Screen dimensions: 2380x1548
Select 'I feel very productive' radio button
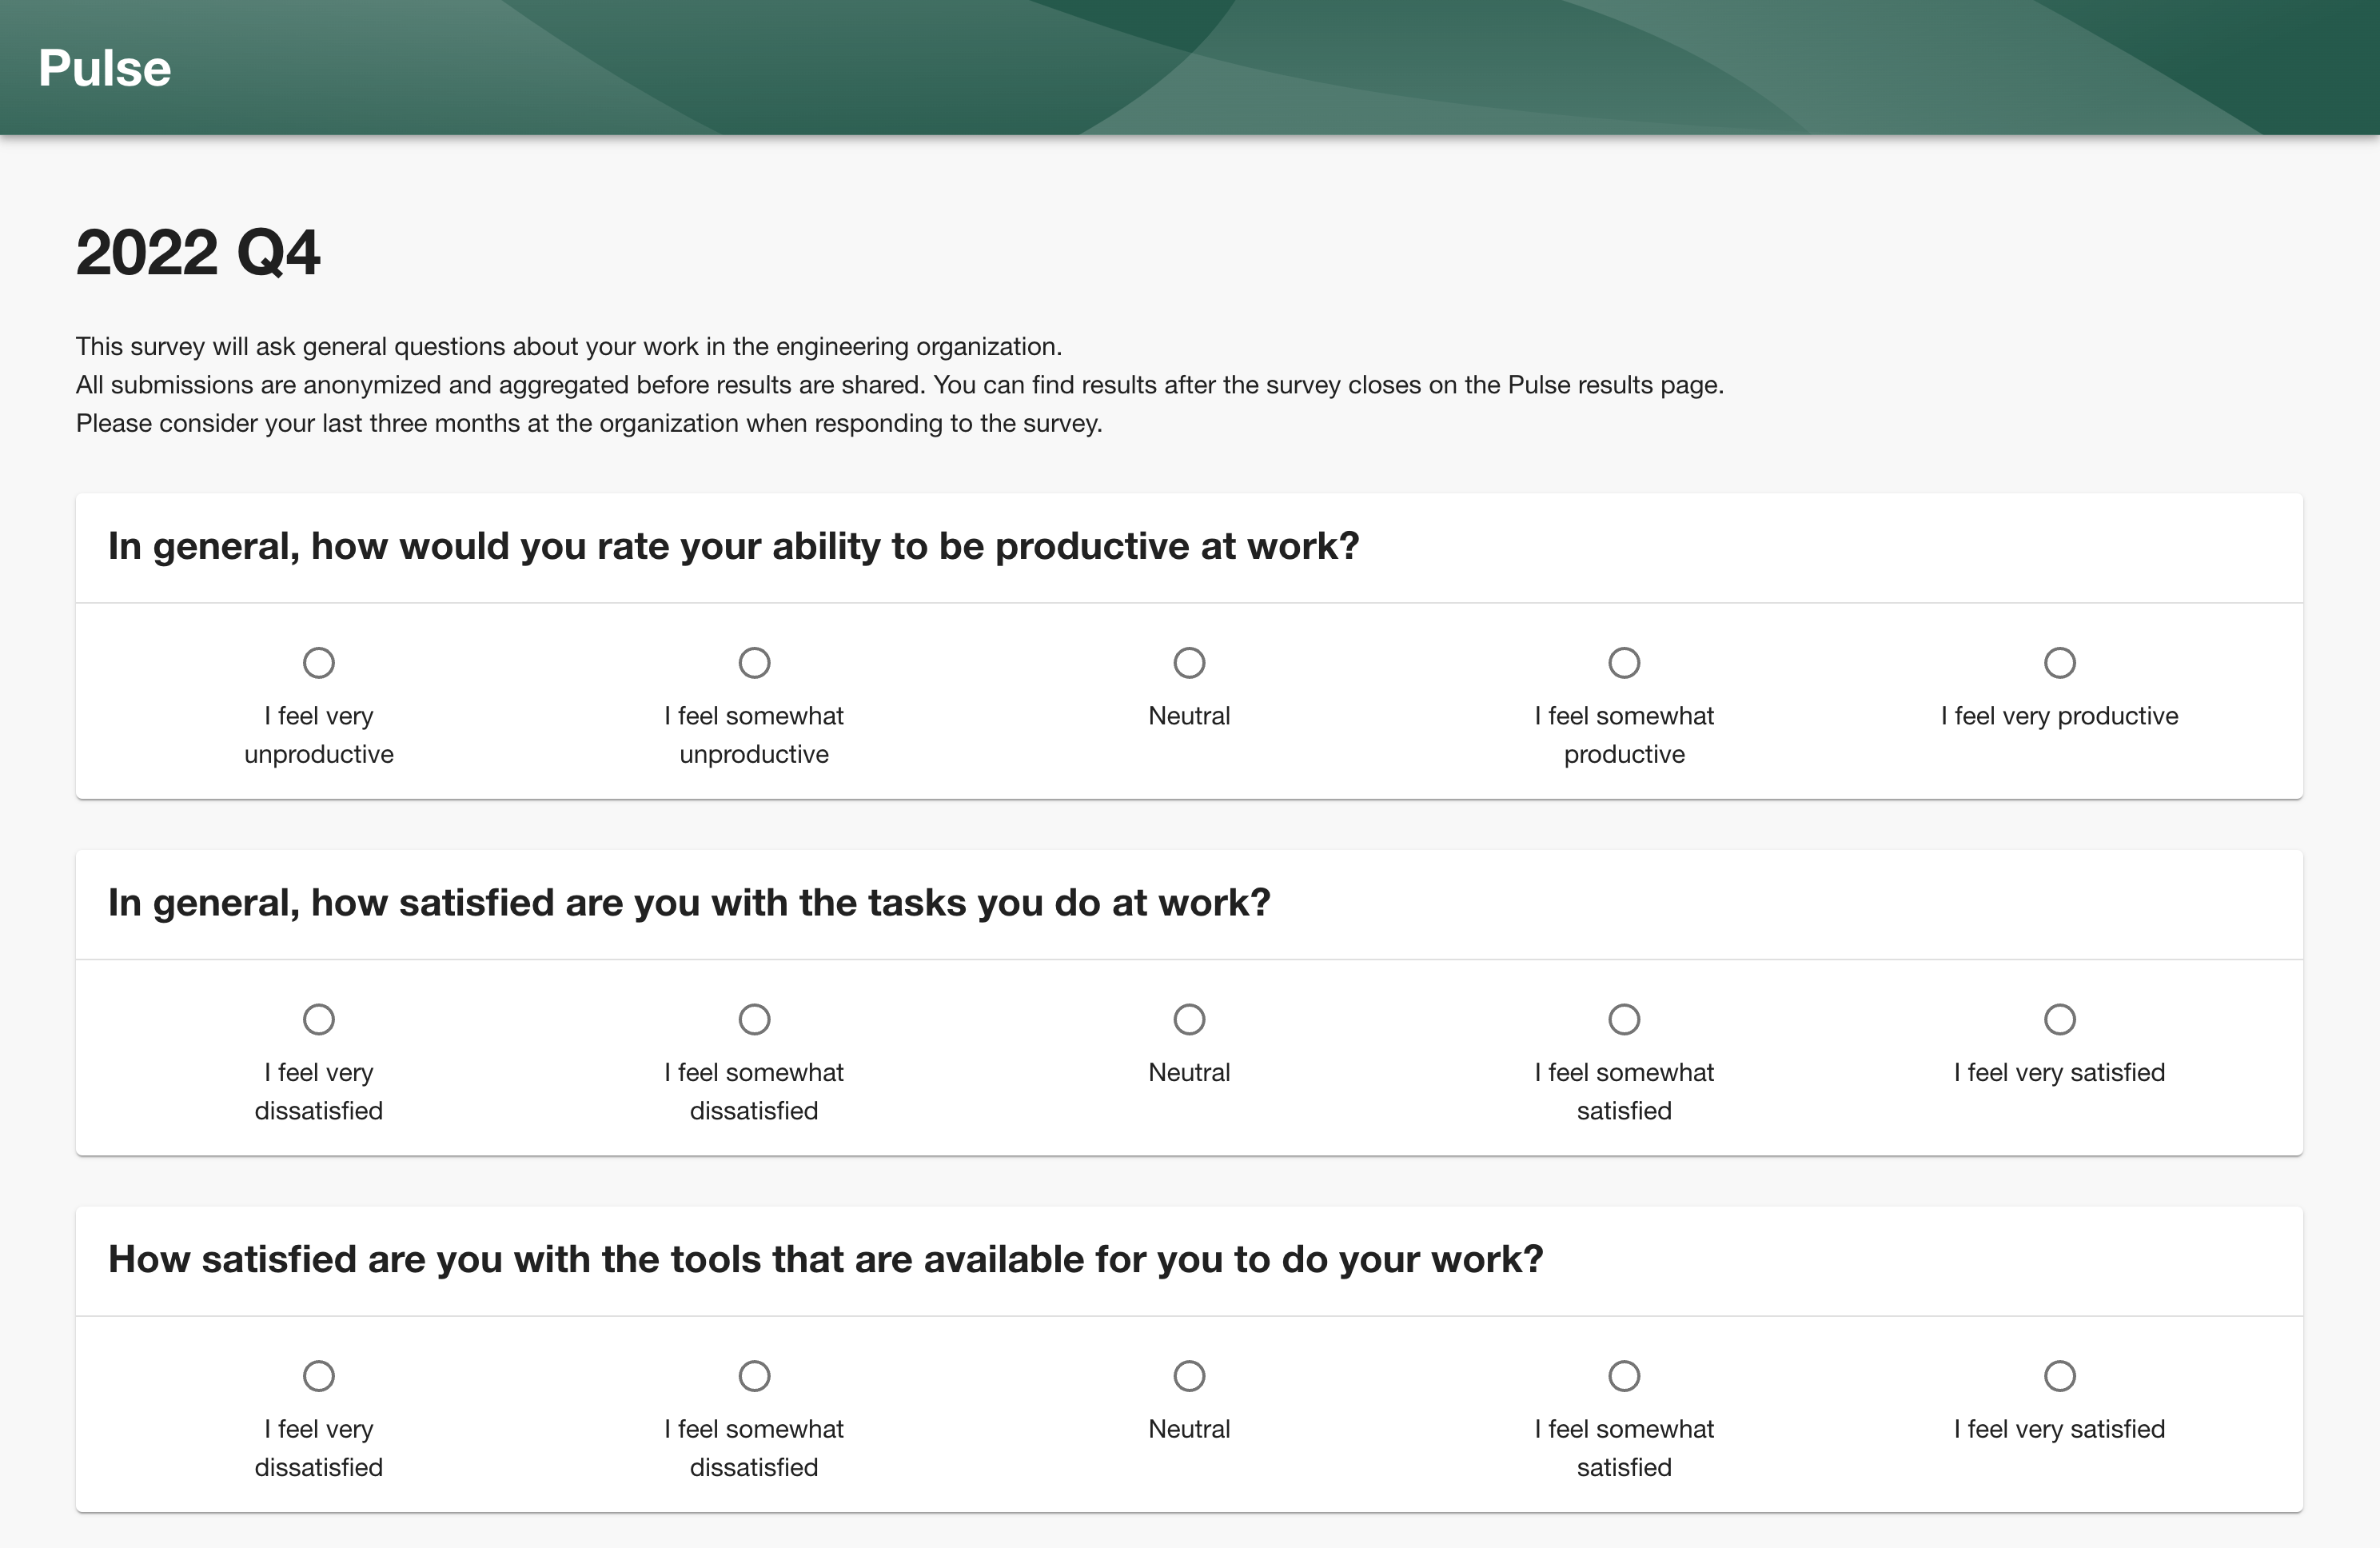pyautogui.click(x=2060, y=662)
